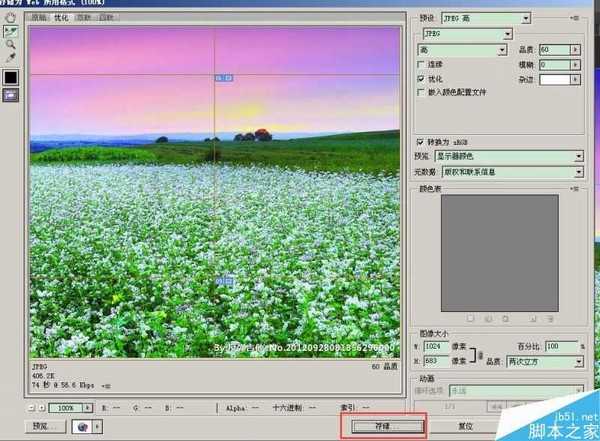Viewport: 600px width, 441px height.
Task: Select the Slice Select tool
Action: tap(11, 33)
